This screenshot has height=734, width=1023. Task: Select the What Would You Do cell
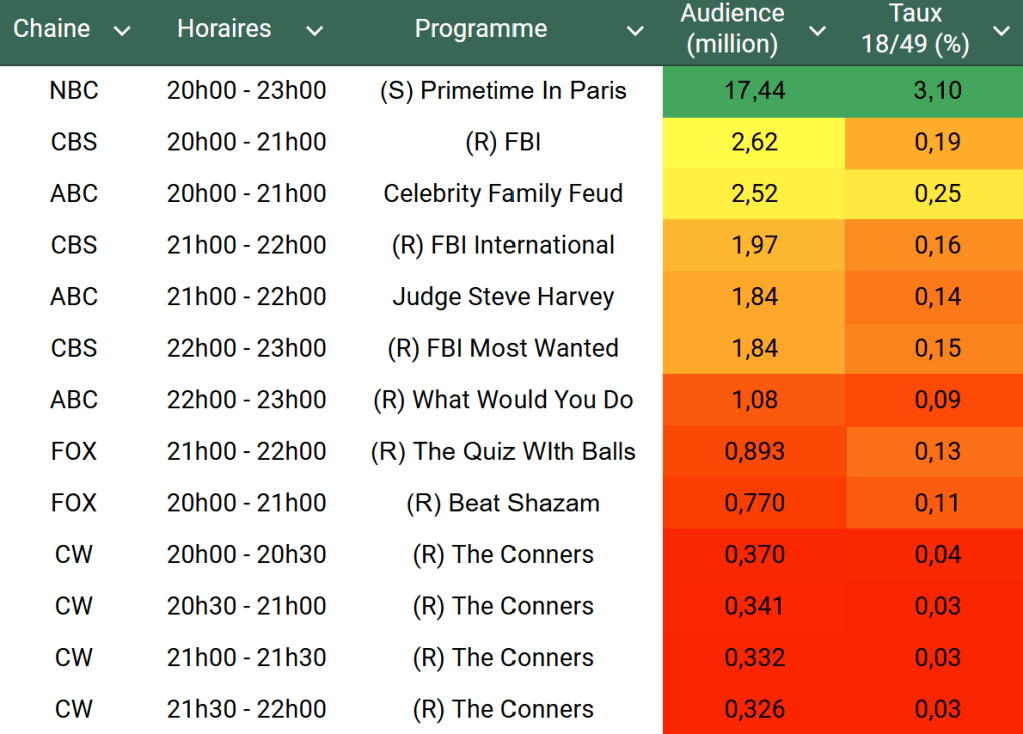coord(503,400)
